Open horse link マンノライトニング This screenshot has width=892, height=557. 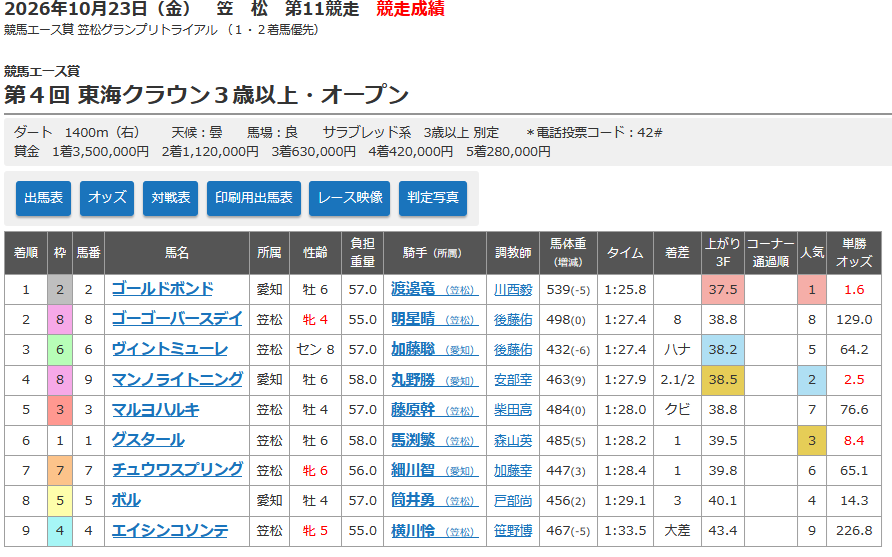177,379
